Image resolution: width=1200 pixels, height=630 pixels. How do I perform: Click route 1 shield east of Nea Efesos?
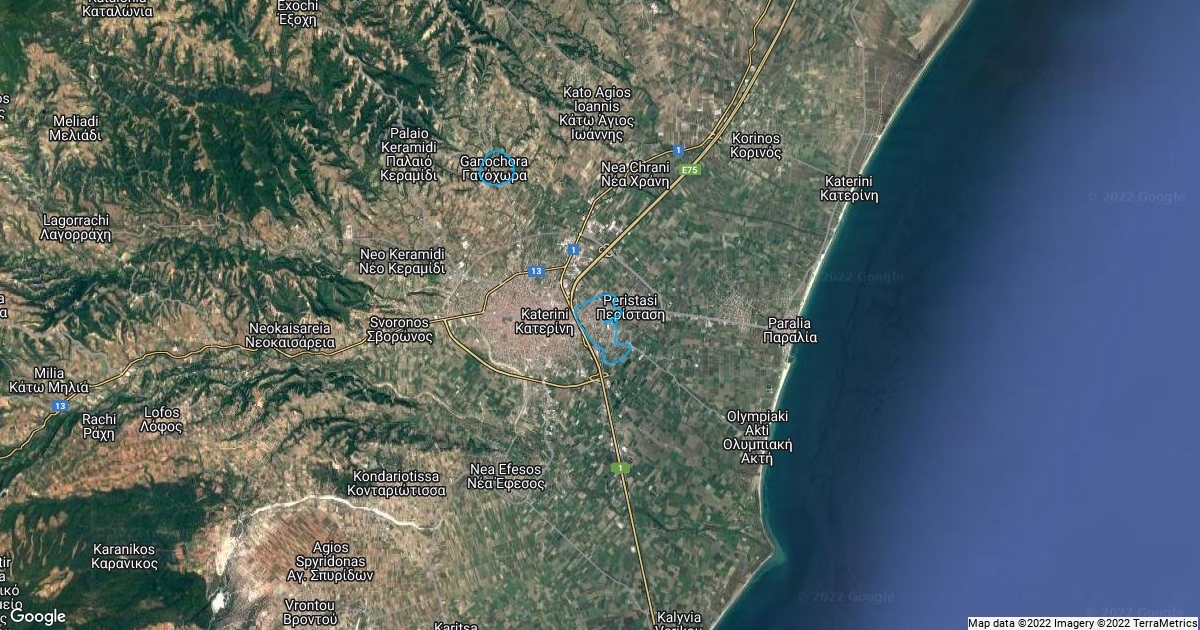click(x=621, y=468)
